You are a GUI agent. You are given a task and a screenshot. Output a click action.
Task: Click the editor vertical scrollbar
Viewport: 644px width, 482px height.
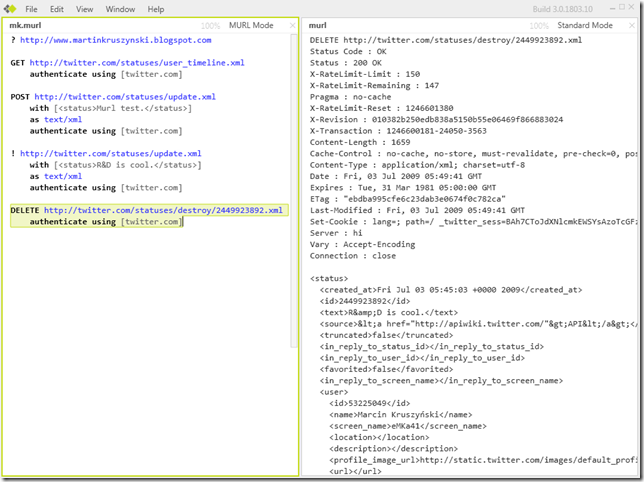click(x=294, y=191)
